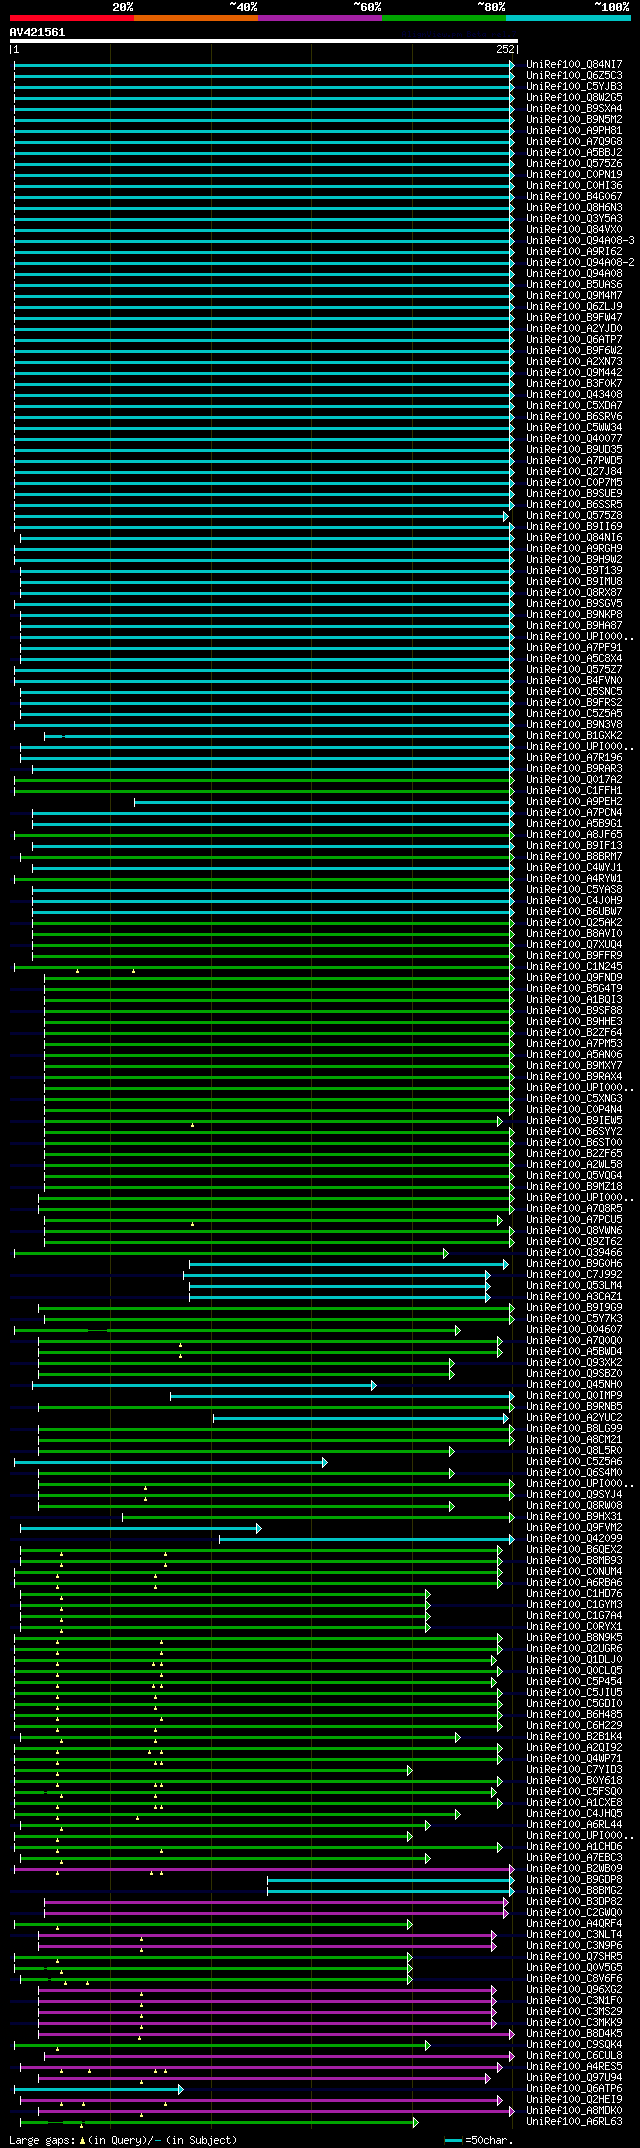Click label UniRef100_A7R196
This screenshot has height=2148, width=640.
(x=574, y=757)
